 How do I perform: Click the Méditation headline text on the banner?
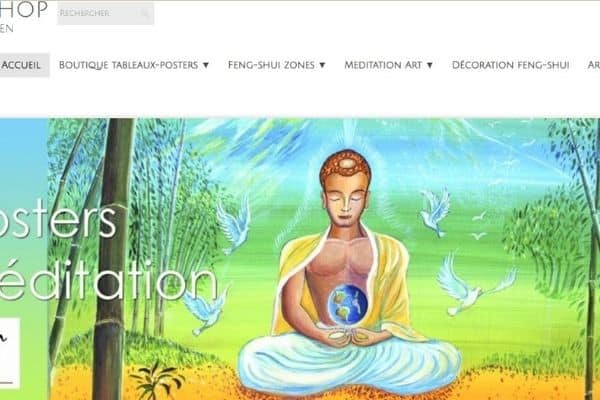click(108, 282)
